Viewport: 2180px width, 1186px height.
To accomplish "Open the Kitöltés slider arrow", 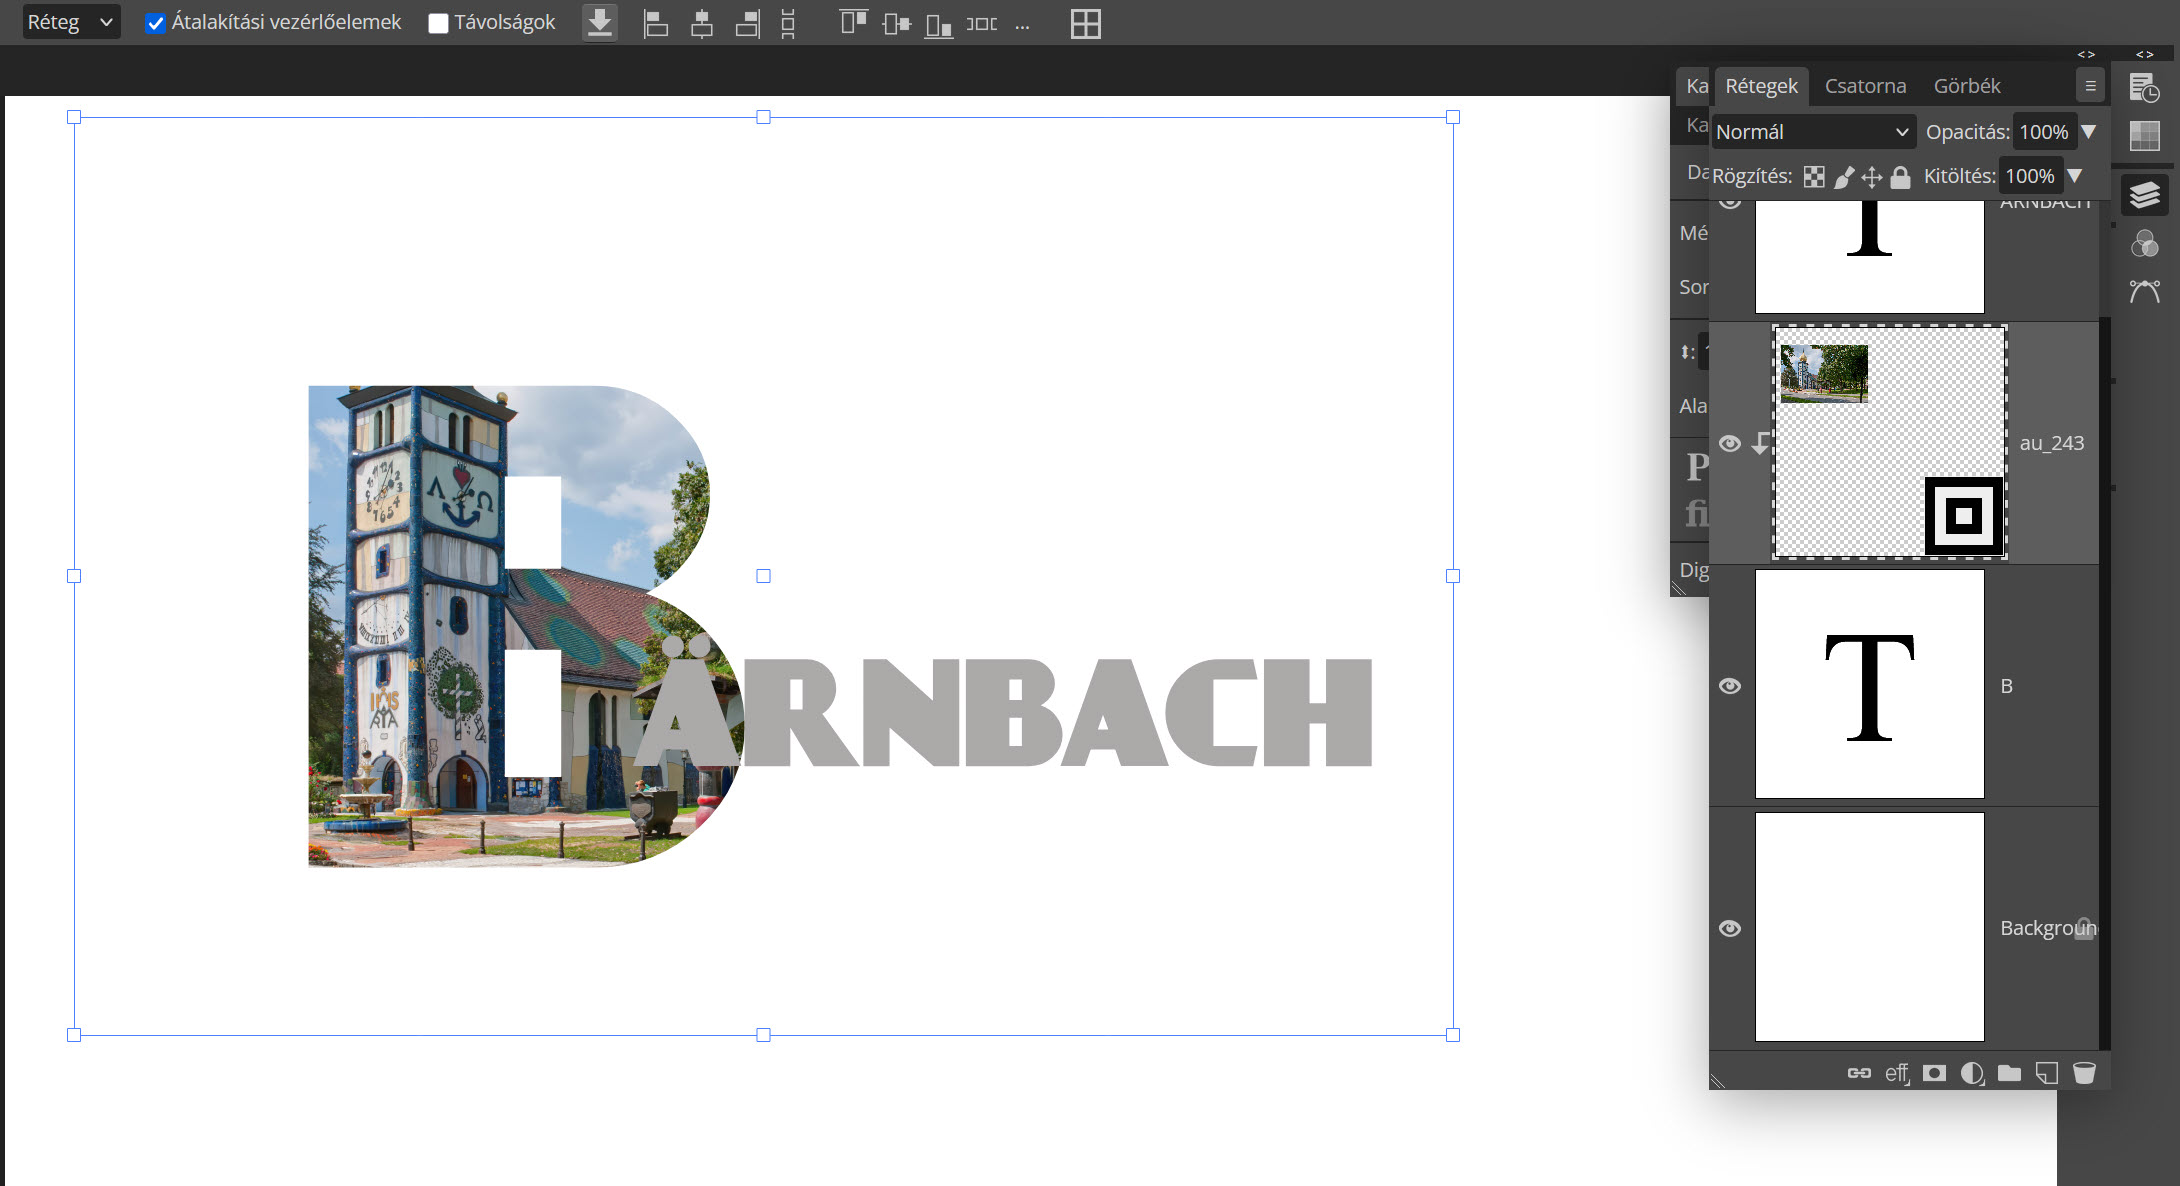I will pos(2075,176).
